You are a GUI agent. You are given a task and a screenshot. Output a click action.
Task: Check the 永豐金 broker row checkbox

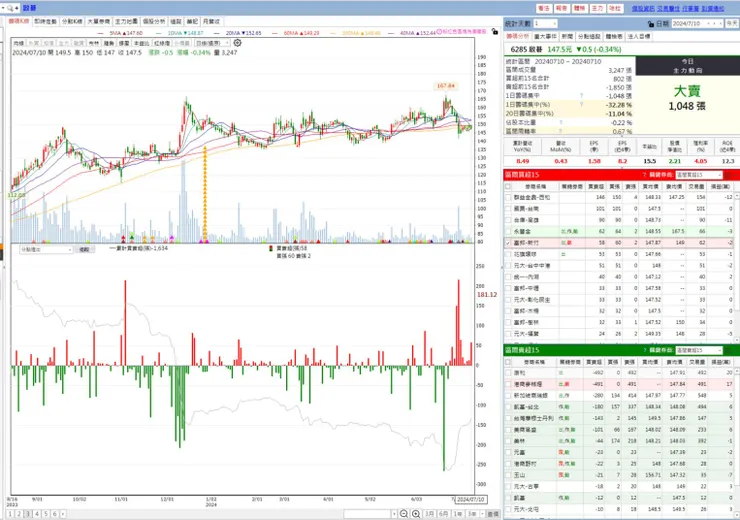508,232
